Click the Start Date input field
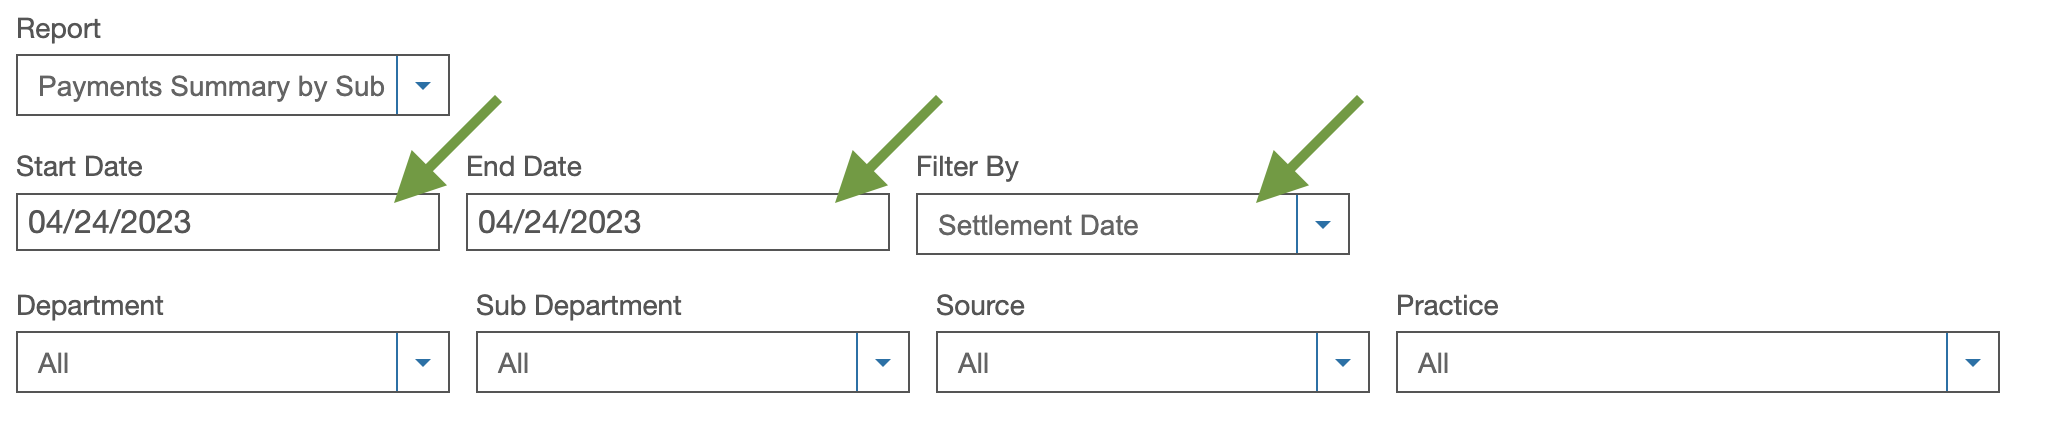This screenshot has width=2048, height=422. tap(227, 222)
